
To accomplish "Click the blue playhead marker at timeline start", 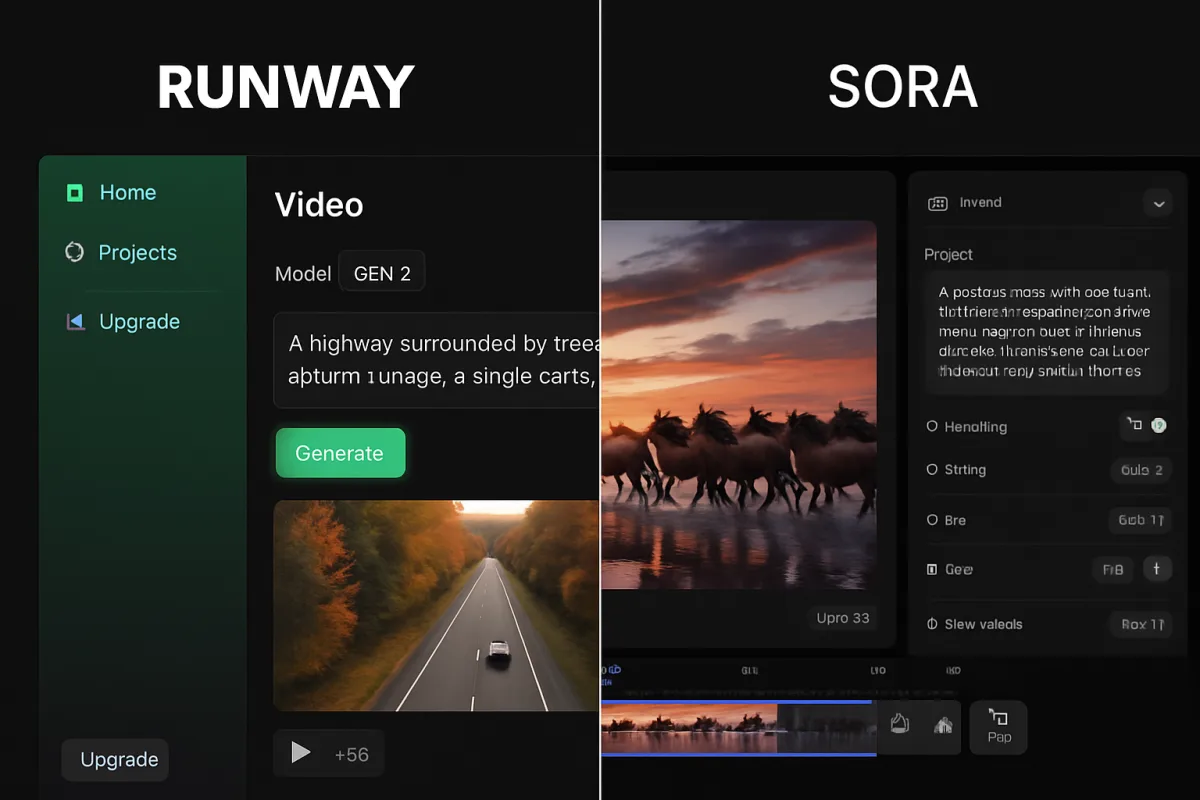I will tap(614, 670).
